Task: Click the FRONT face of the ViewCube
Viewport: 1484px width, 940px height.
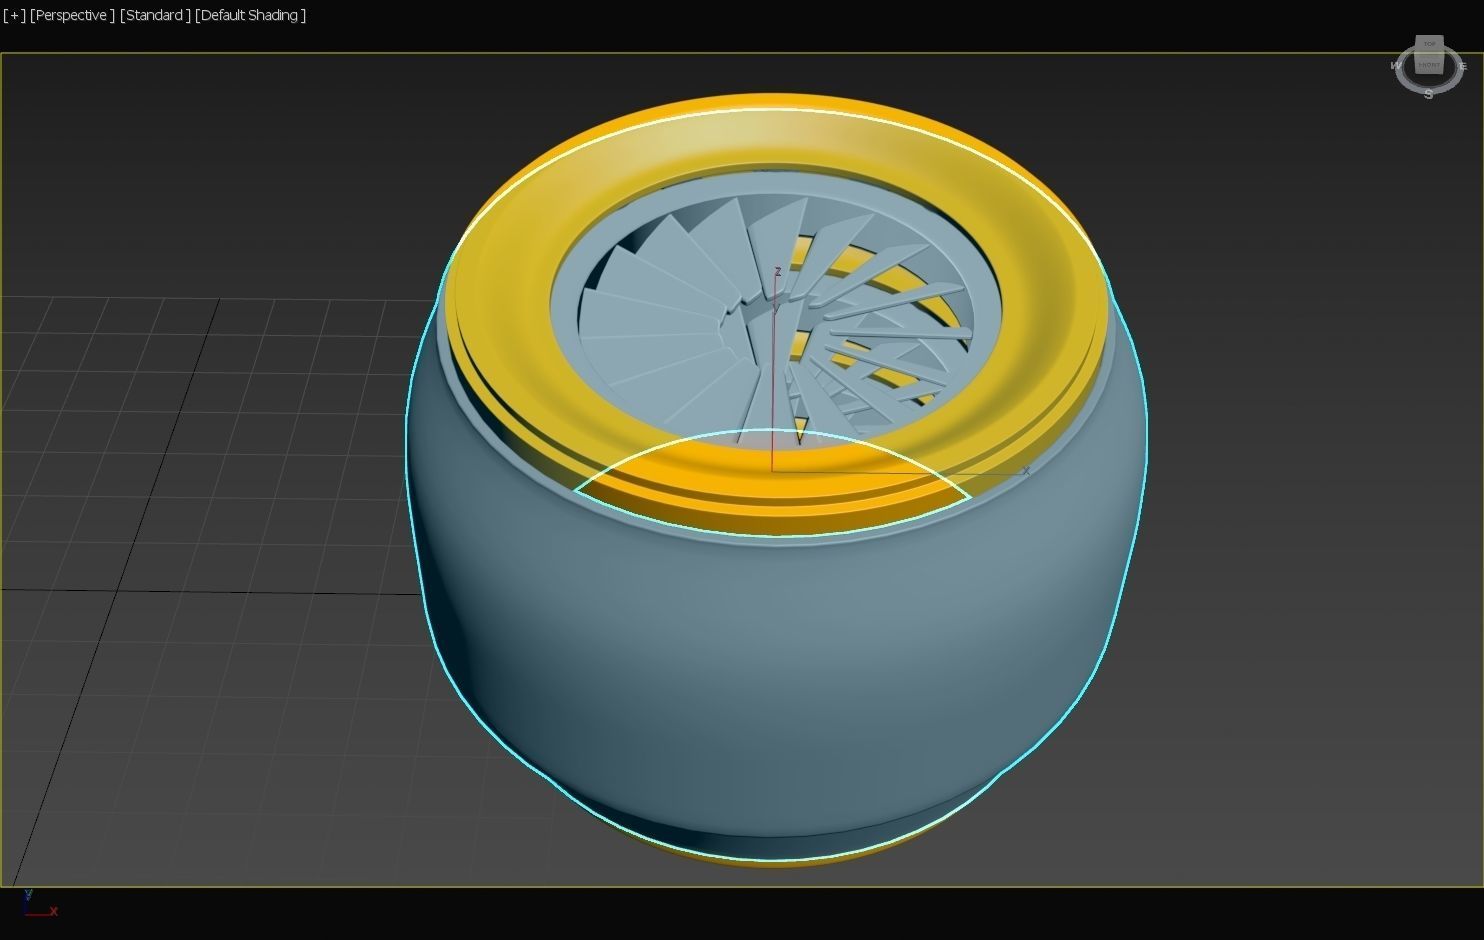Action: pyautogui.click(x=1429, y=65)
